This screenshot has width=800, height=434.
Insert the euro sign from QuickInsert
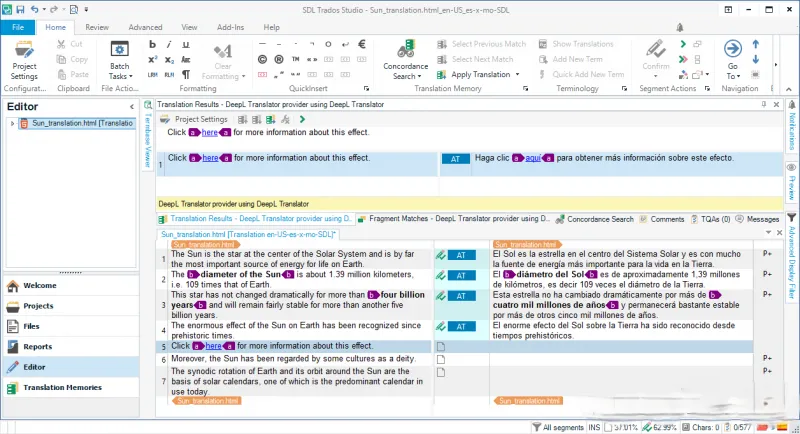click(x=362, y=44)
